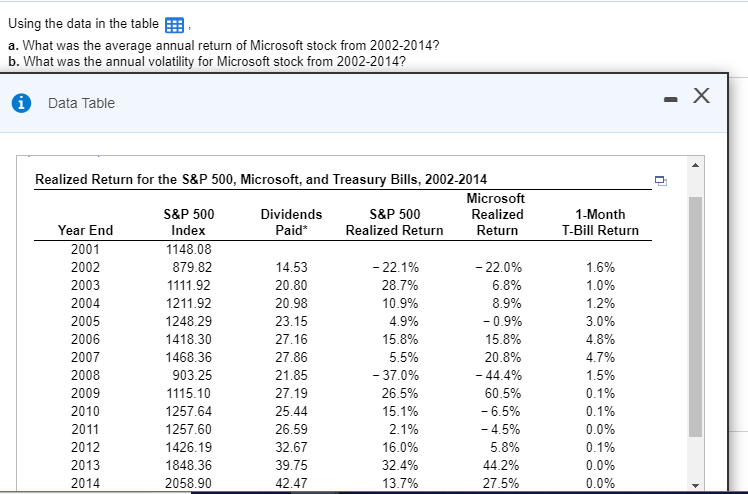Select S&P return -22.1%
The image size is (748, 494).
[395, 268]
